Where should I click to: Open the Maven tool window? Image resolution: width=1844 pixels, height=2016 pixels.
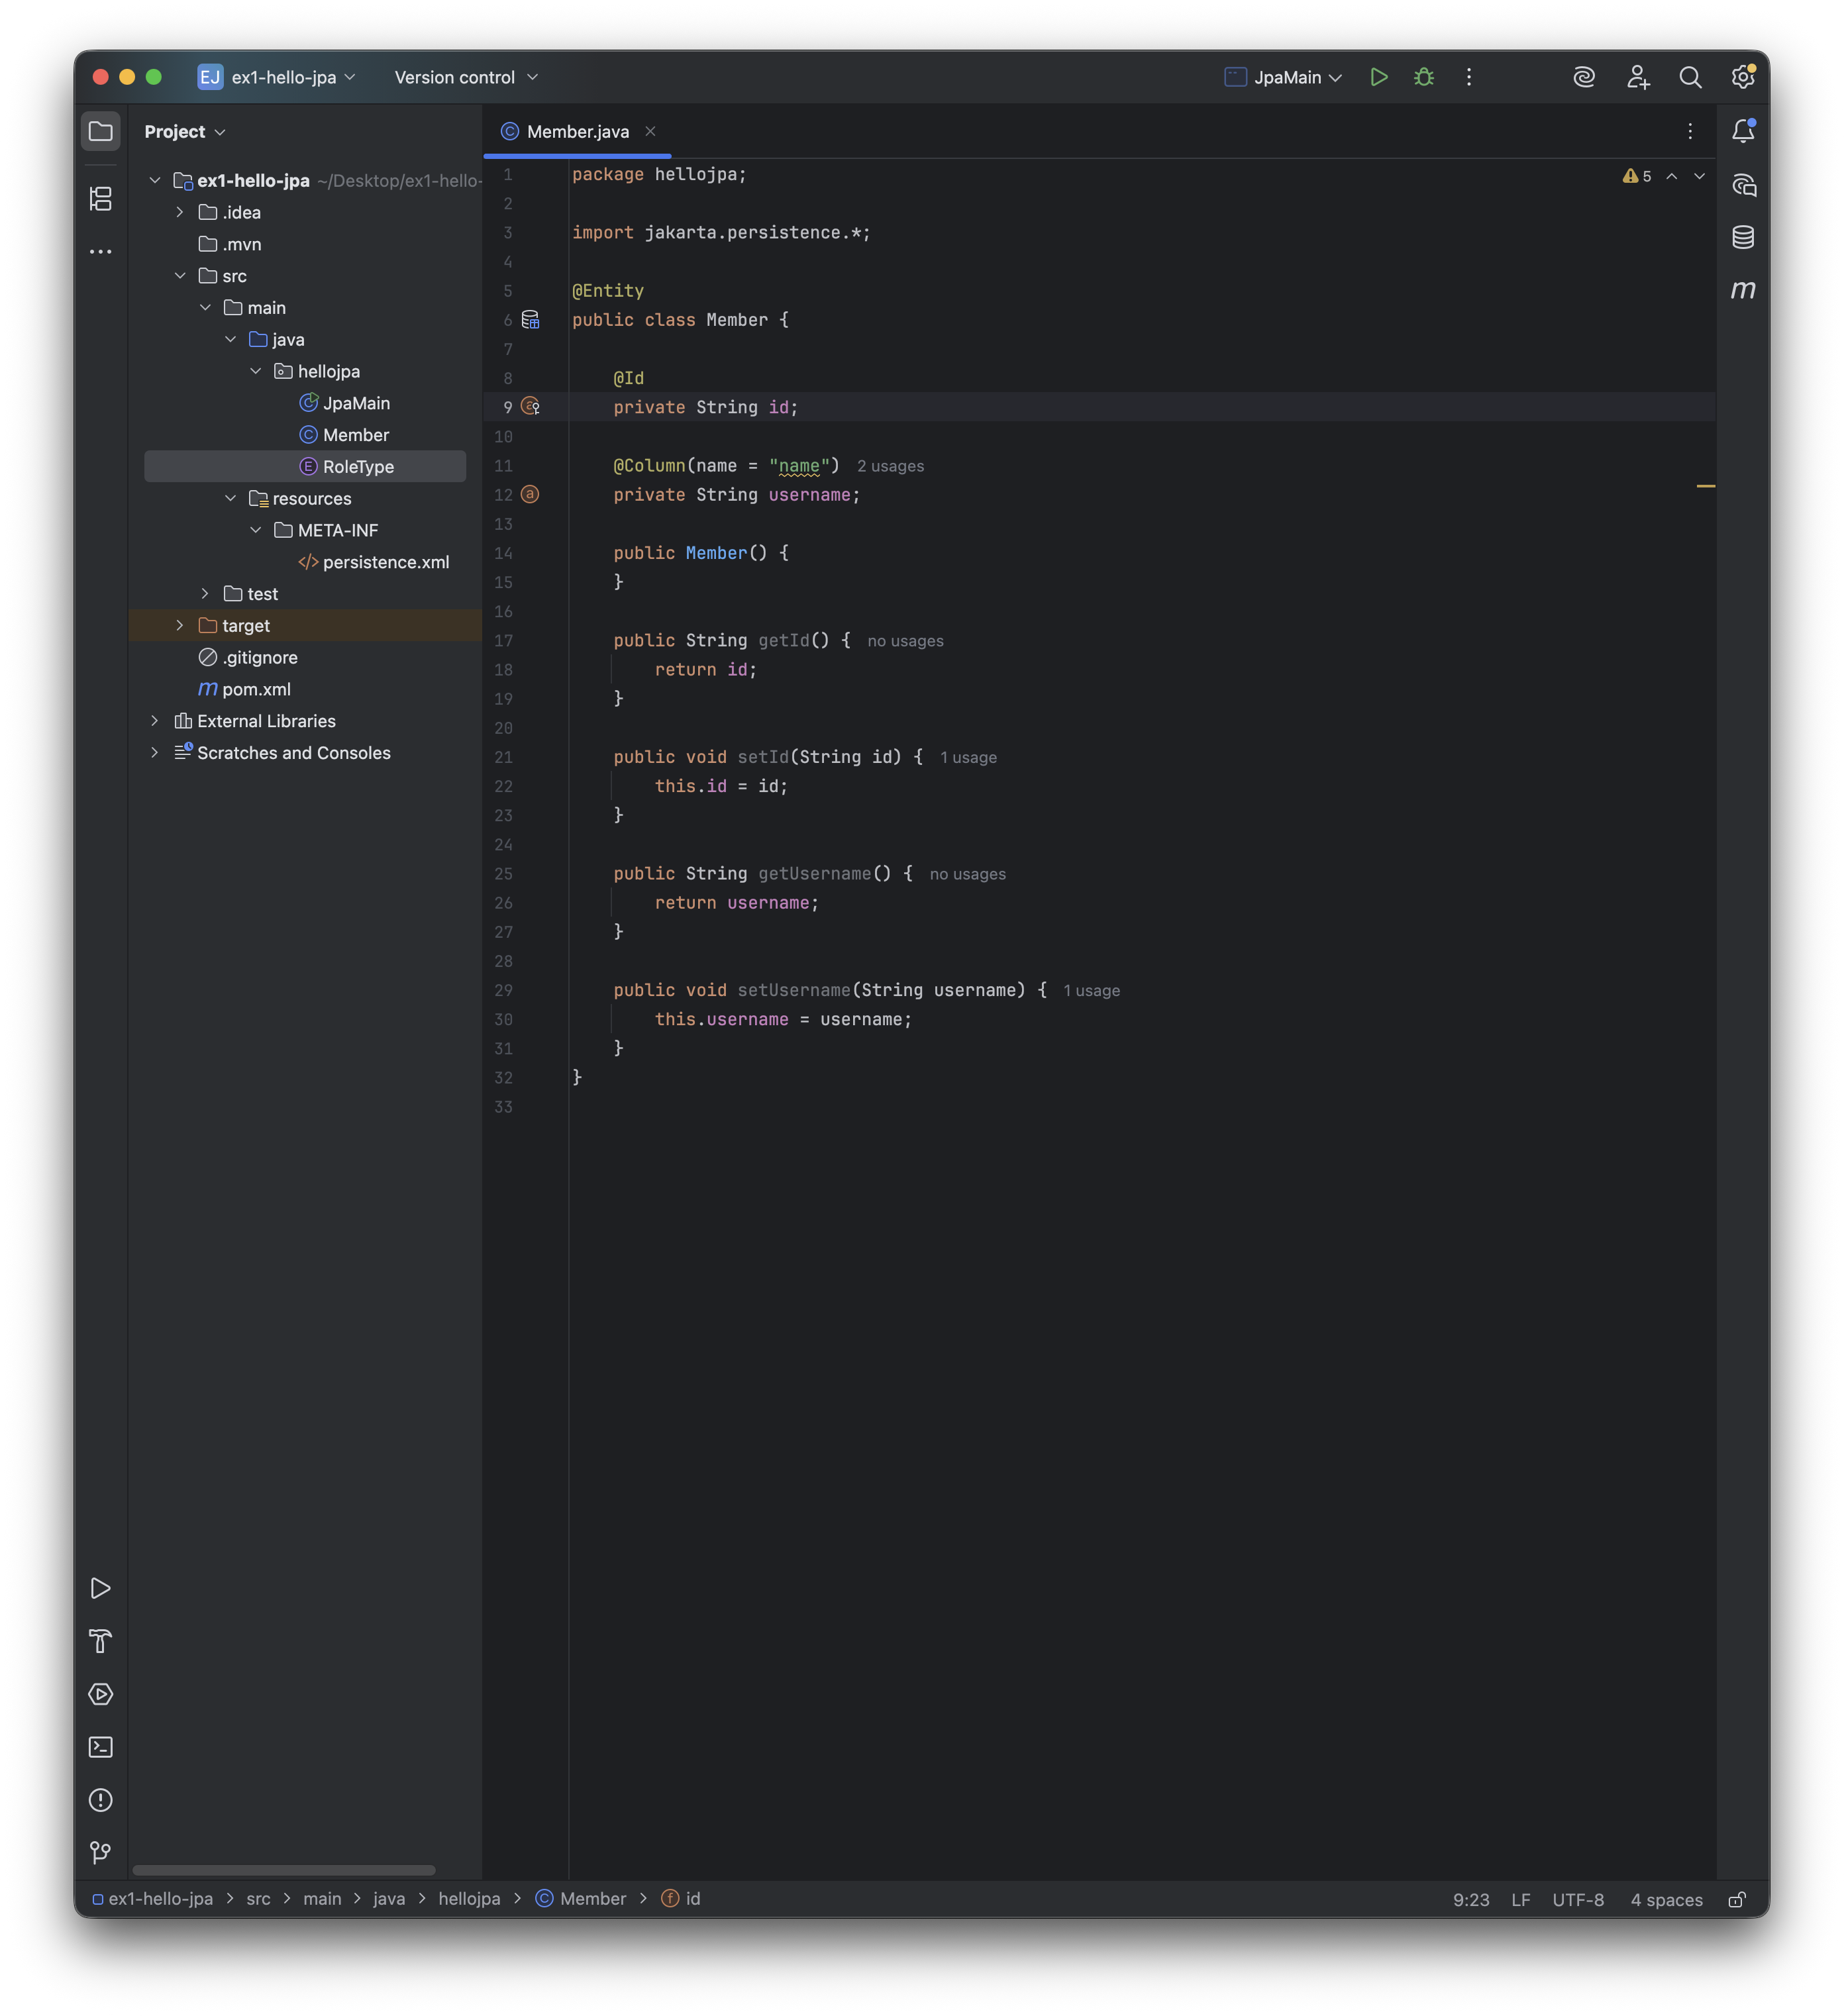pyautogui.click(x=1742, y=290)
